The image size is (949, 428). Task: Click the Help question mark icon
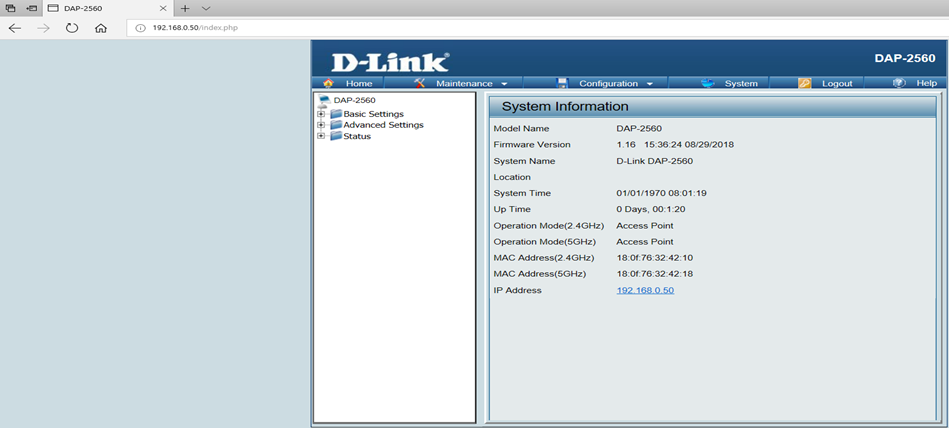pos(899,83)
